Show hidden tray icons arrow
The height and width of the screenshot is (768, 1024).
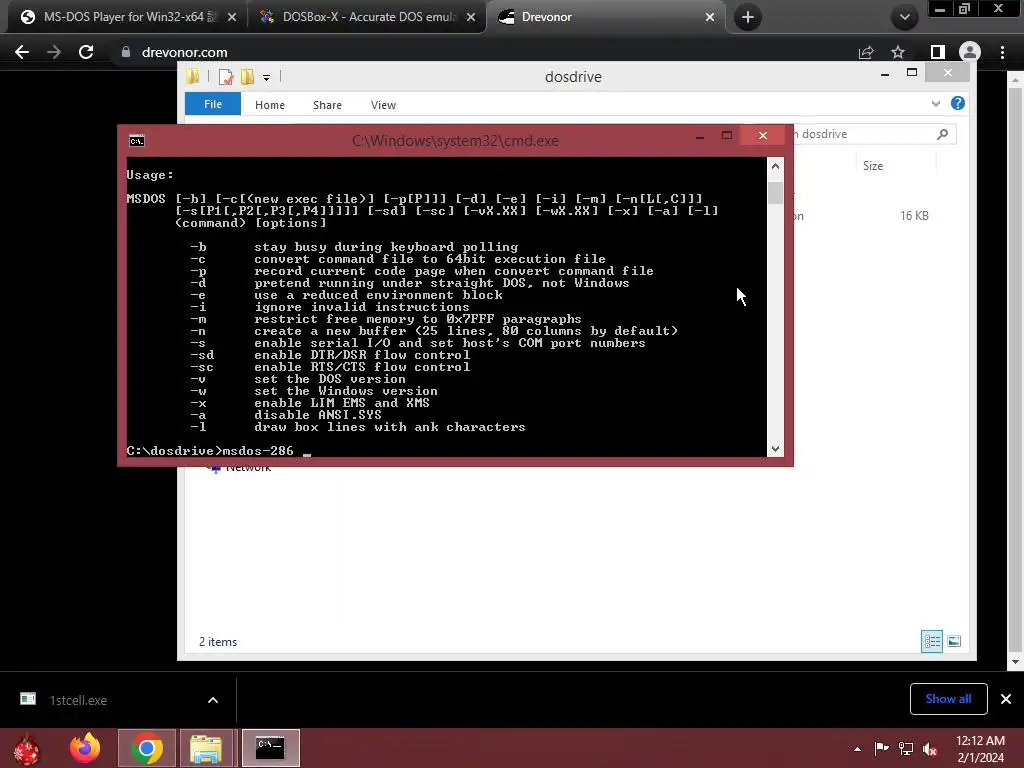point(857,748)
